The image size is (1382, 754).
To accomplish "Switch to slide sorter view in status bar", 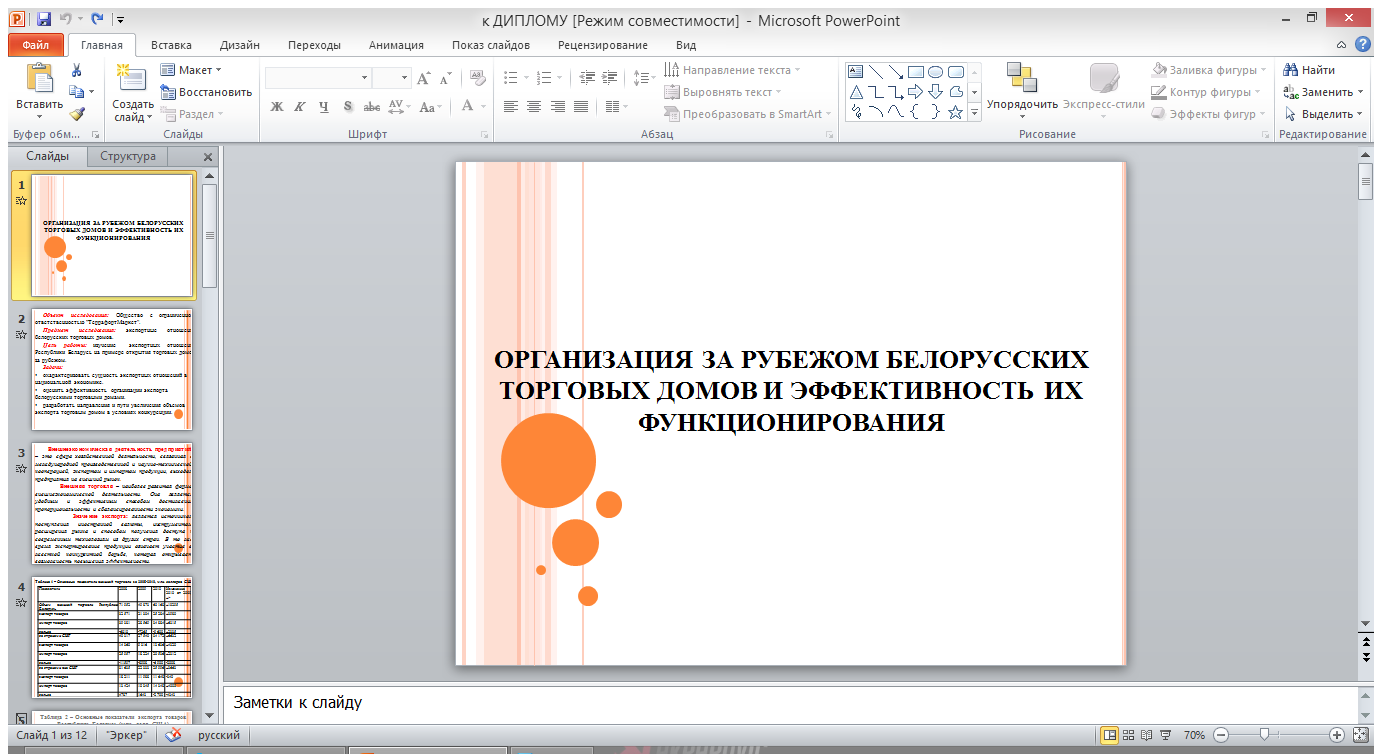I will (1128, 735).
